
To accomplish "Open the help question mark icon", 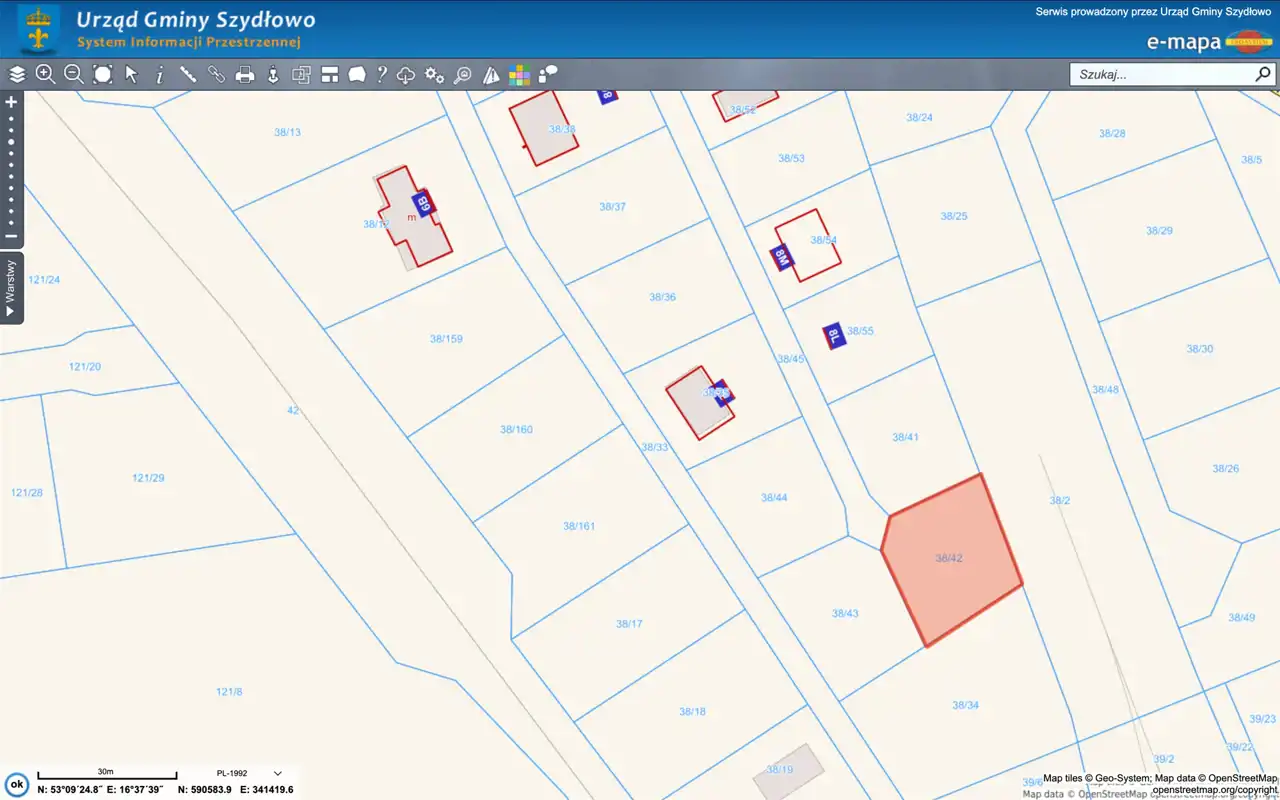I will (x=381, y=74).
